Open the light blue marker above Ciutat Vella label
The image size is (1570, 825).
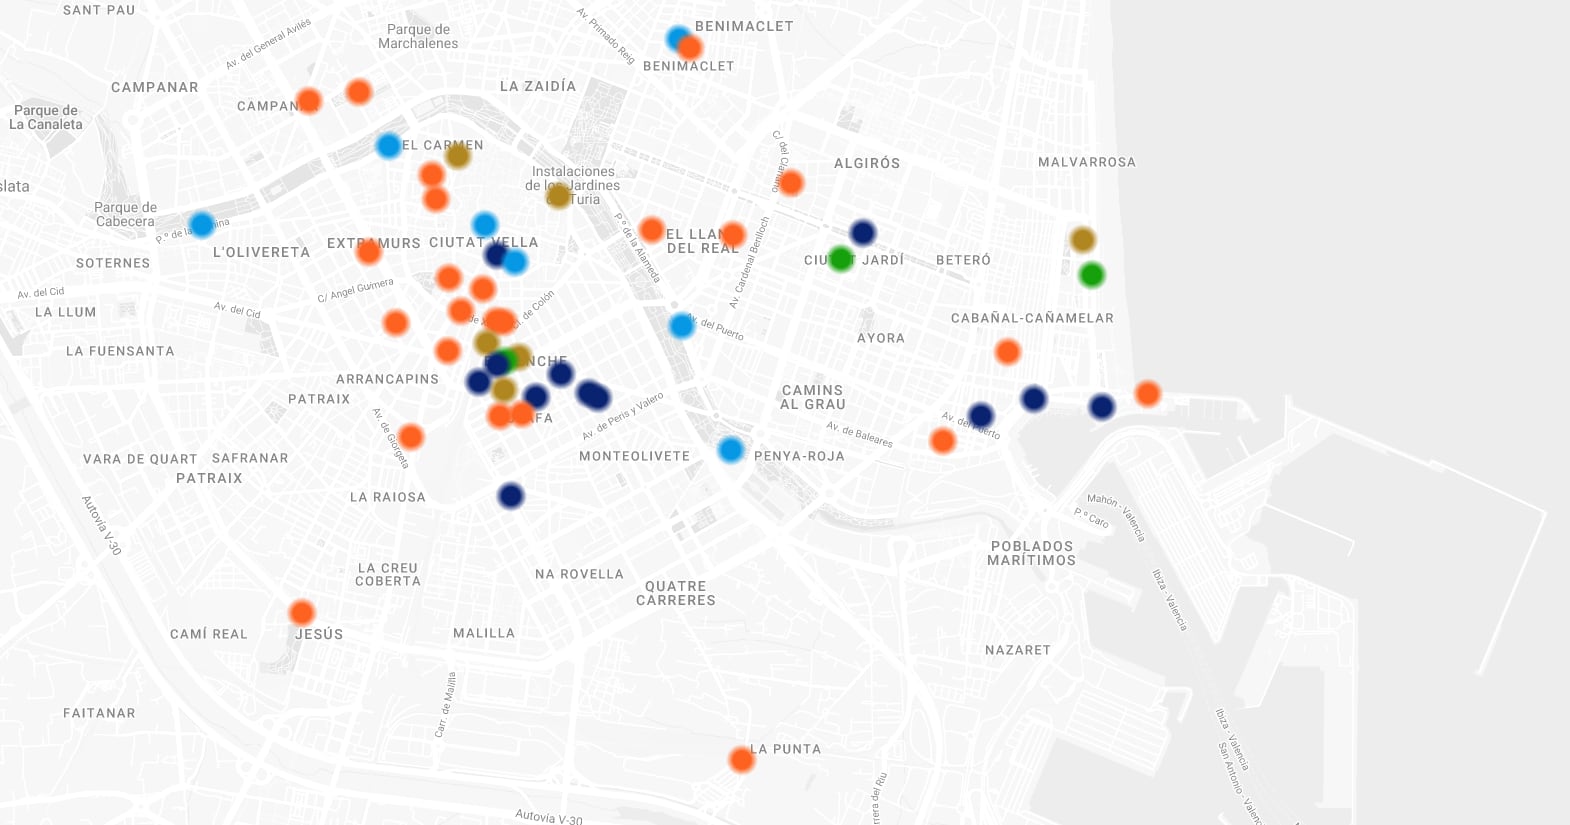click(x=484, y=224)
